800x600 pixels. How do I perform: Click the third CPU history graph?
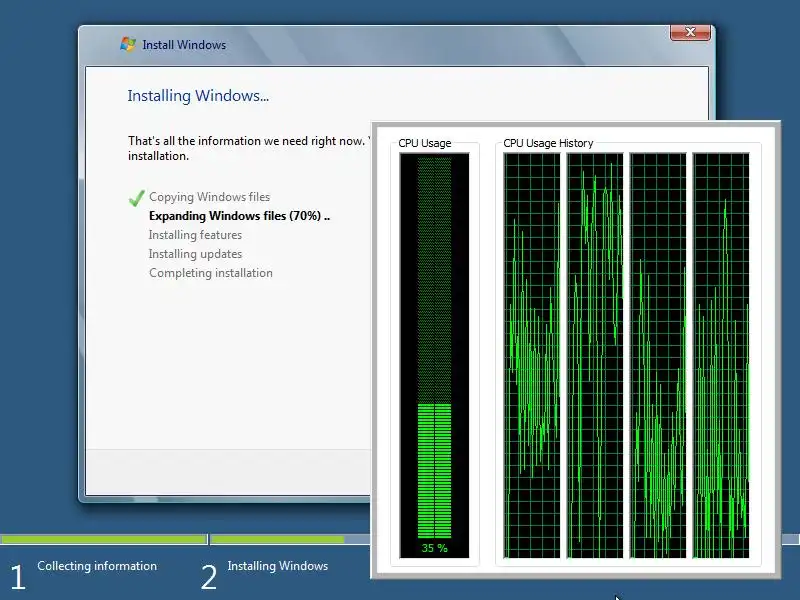coord(658,356)
